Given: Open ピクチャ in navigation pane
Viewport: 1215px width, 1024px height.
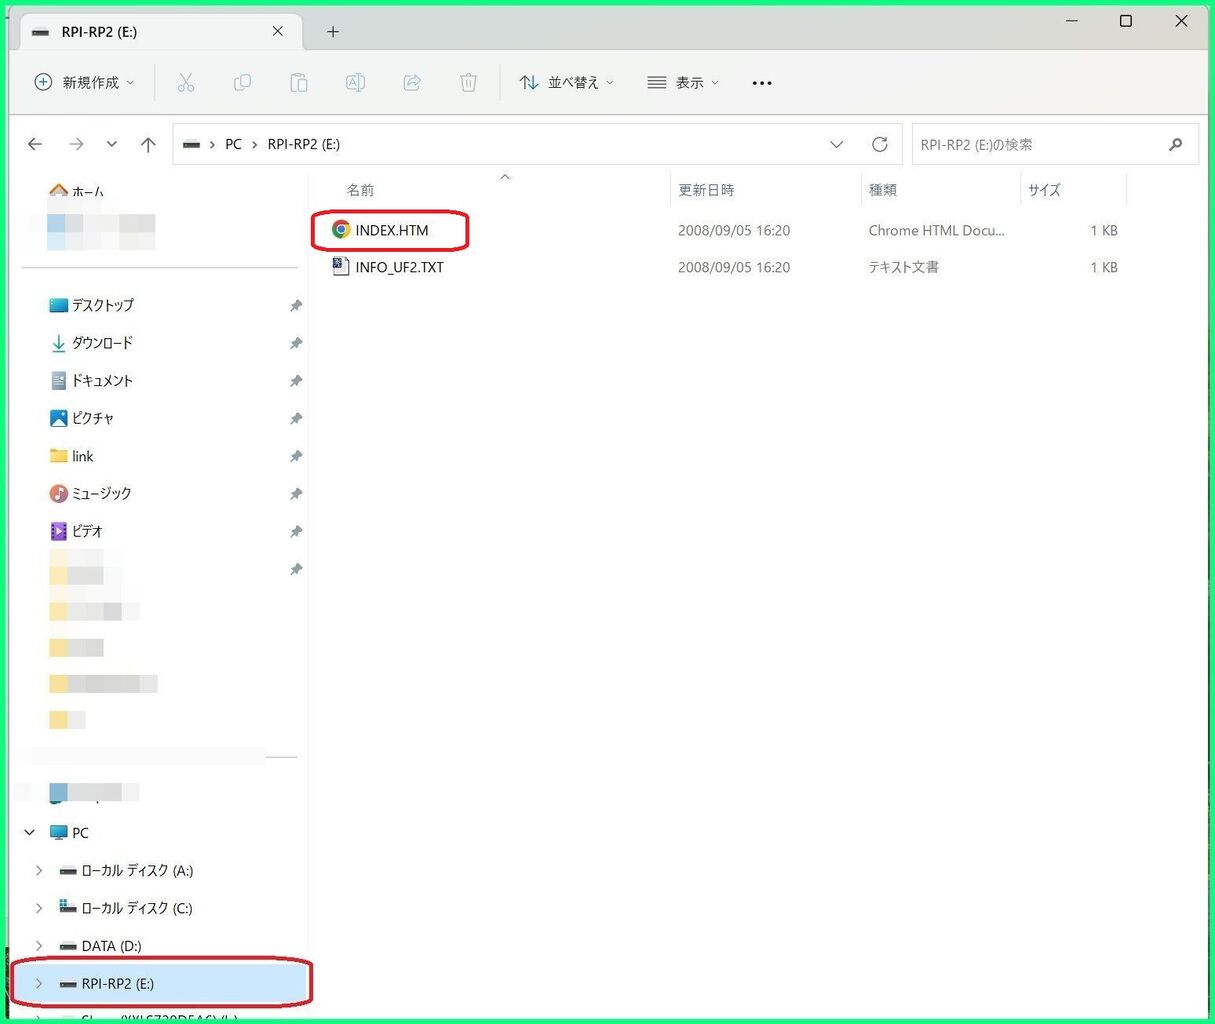Looking at the screenshot, I should (x=81, y=418).
